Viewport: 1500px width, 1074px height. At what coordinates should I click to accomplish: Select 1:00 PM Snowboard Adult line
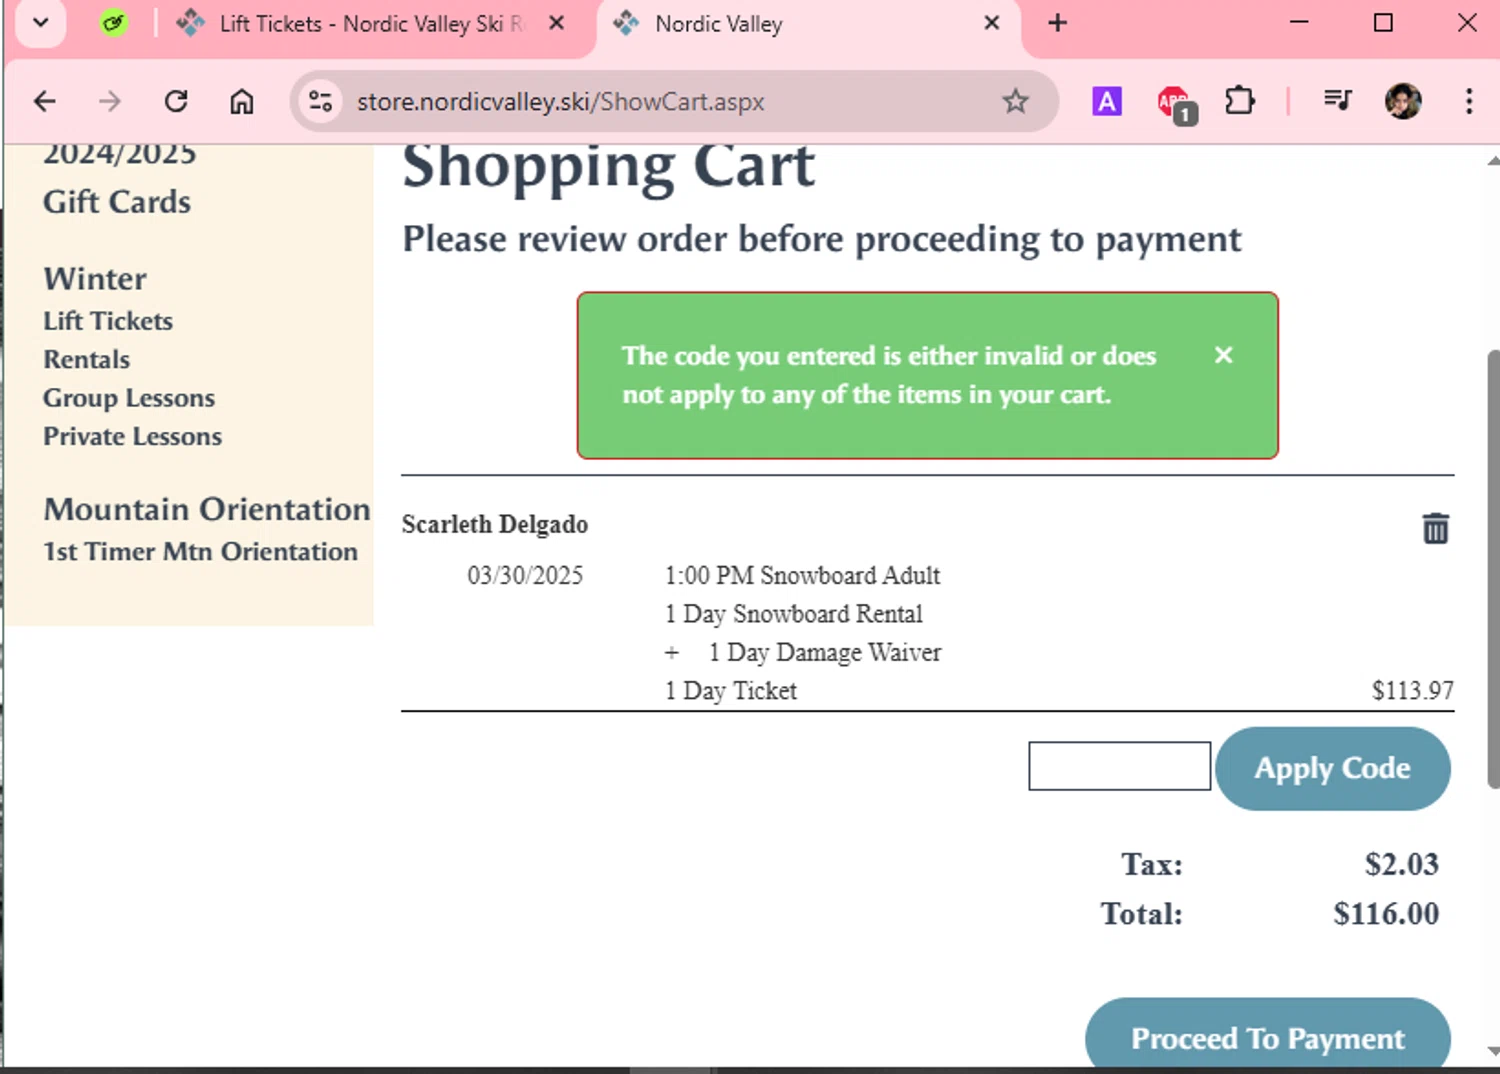[803, 576]
